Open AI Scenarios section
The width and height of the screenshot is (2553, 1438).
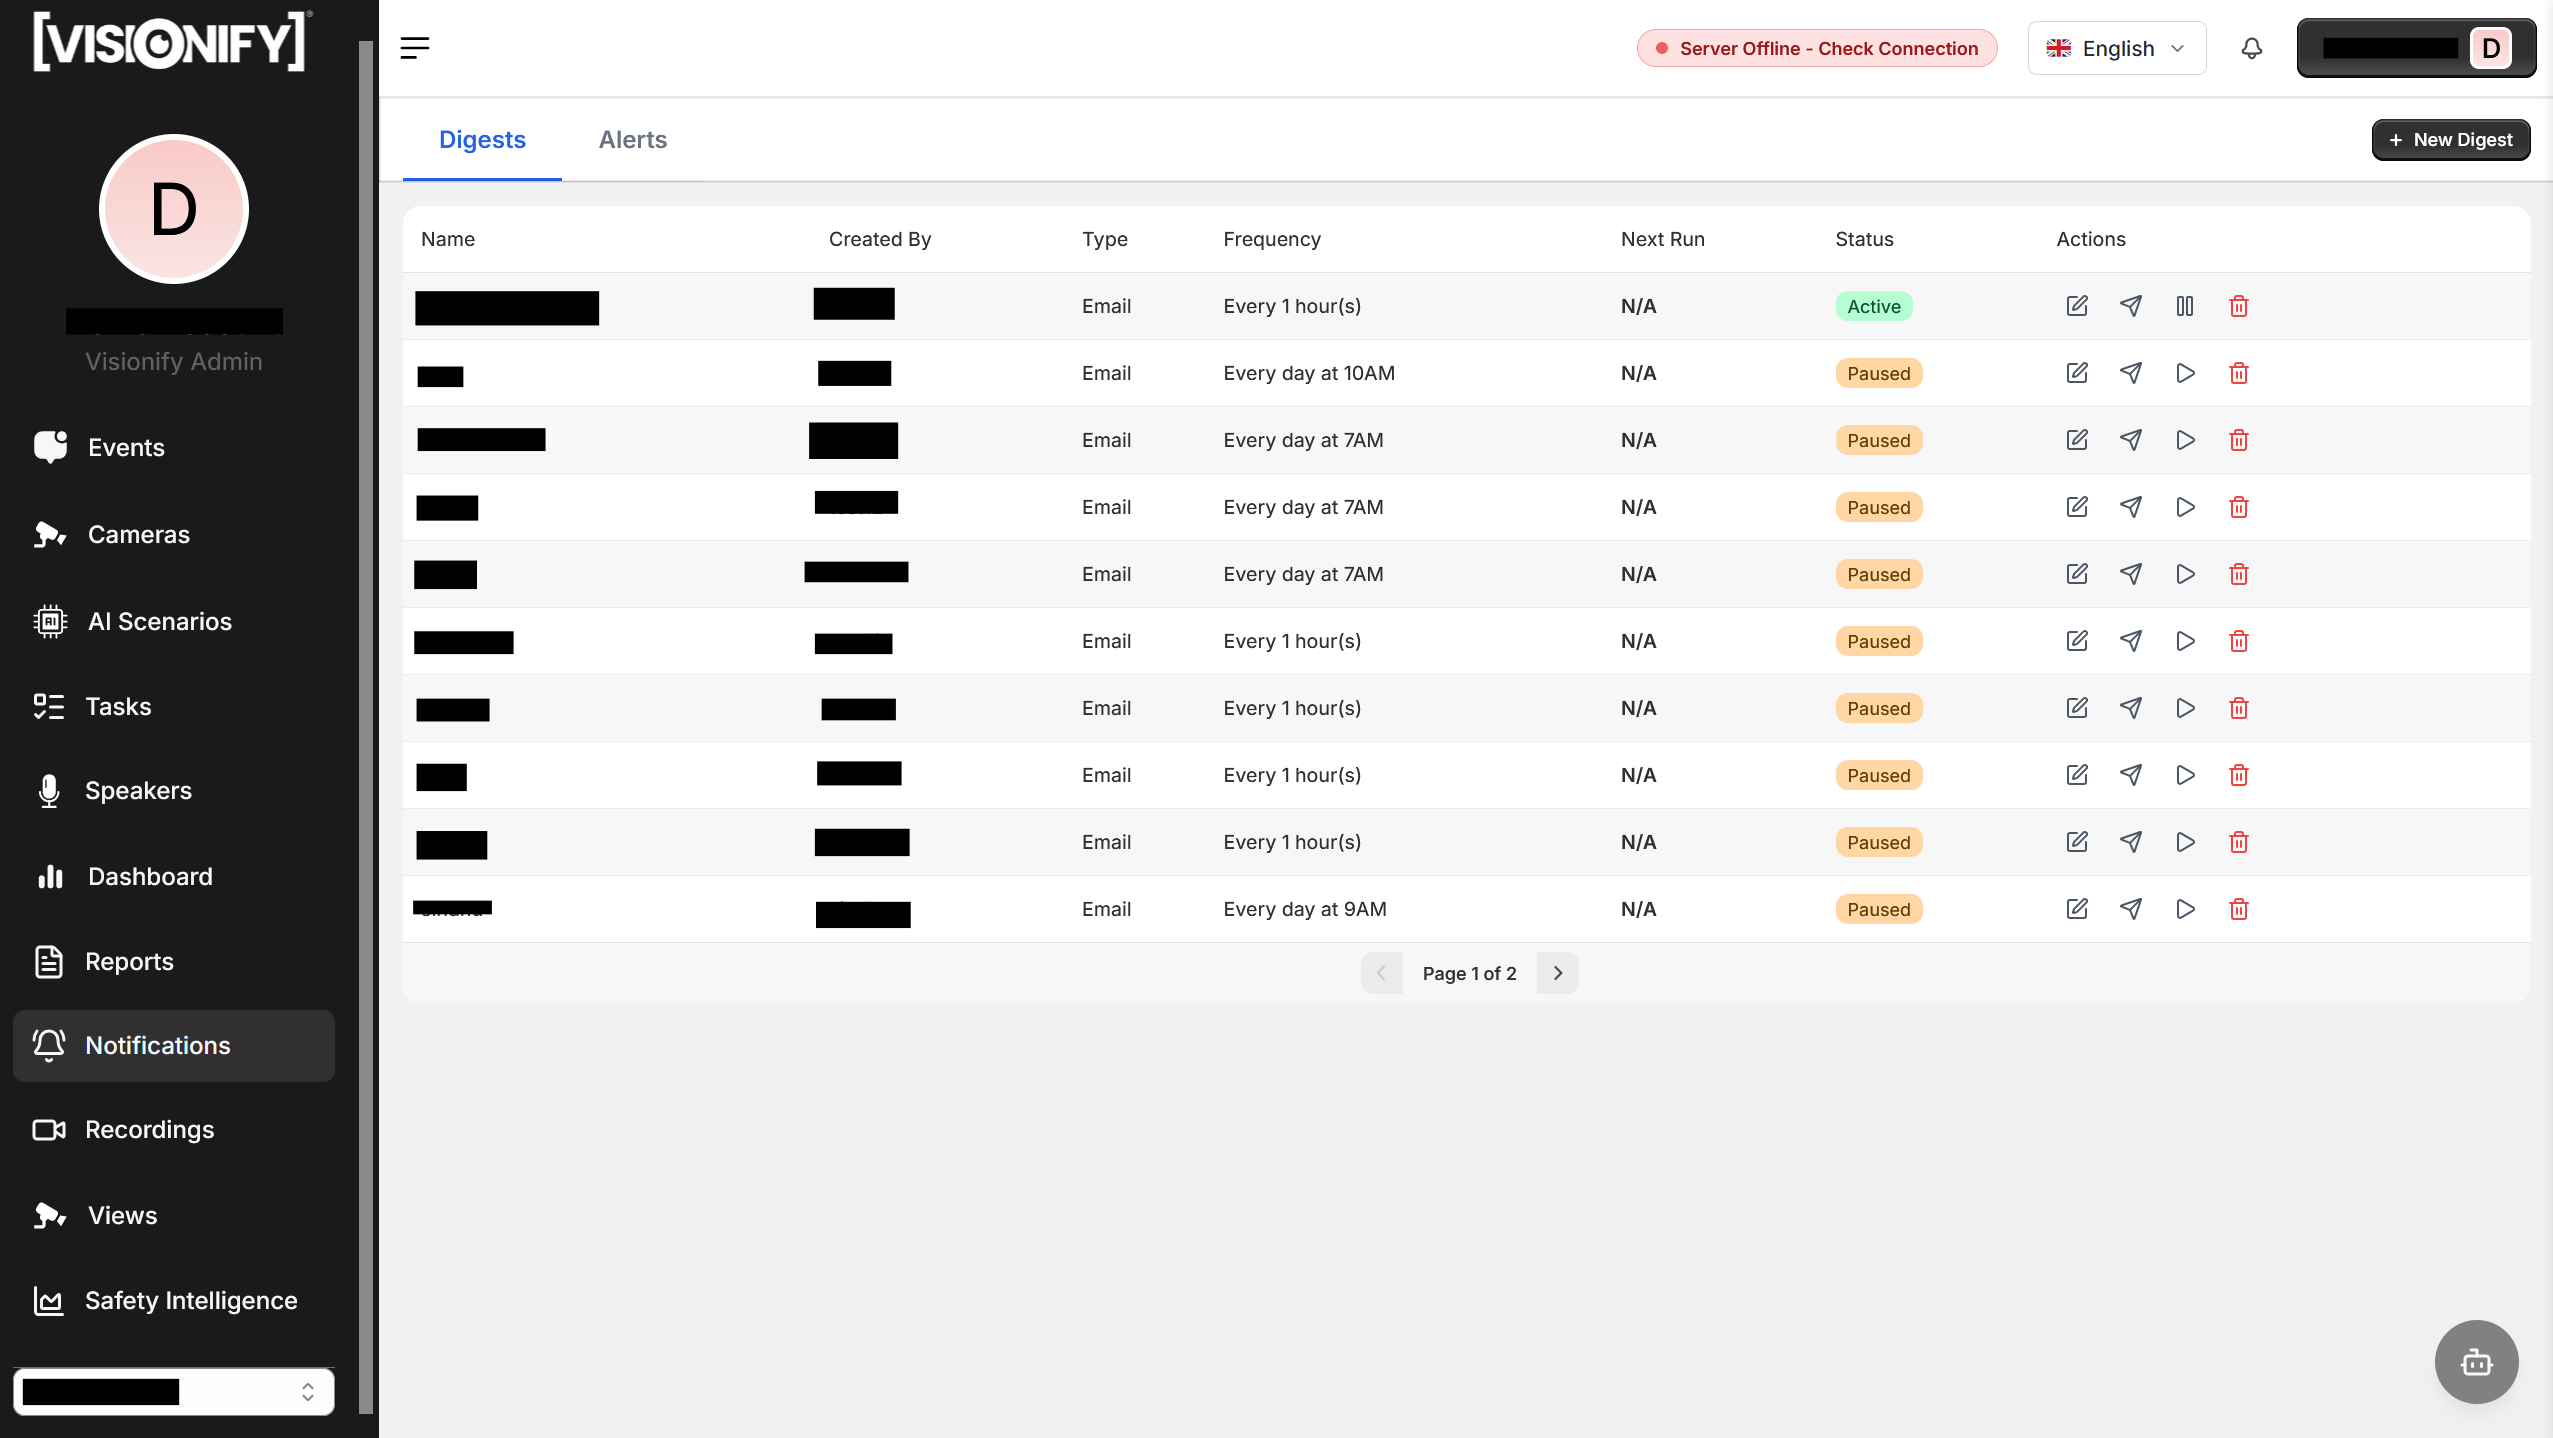pyautogui.click(x=174, y=621)
